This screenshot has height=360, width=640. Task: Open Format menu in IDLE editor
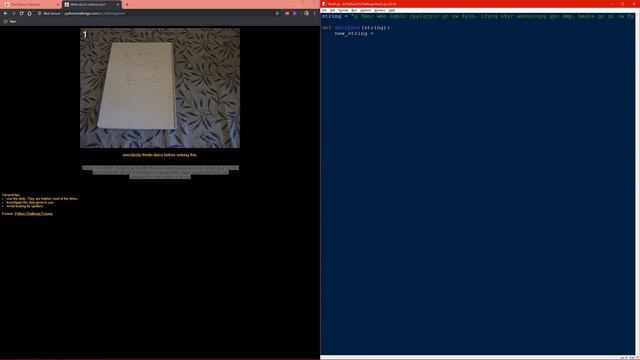click(343, 10)
